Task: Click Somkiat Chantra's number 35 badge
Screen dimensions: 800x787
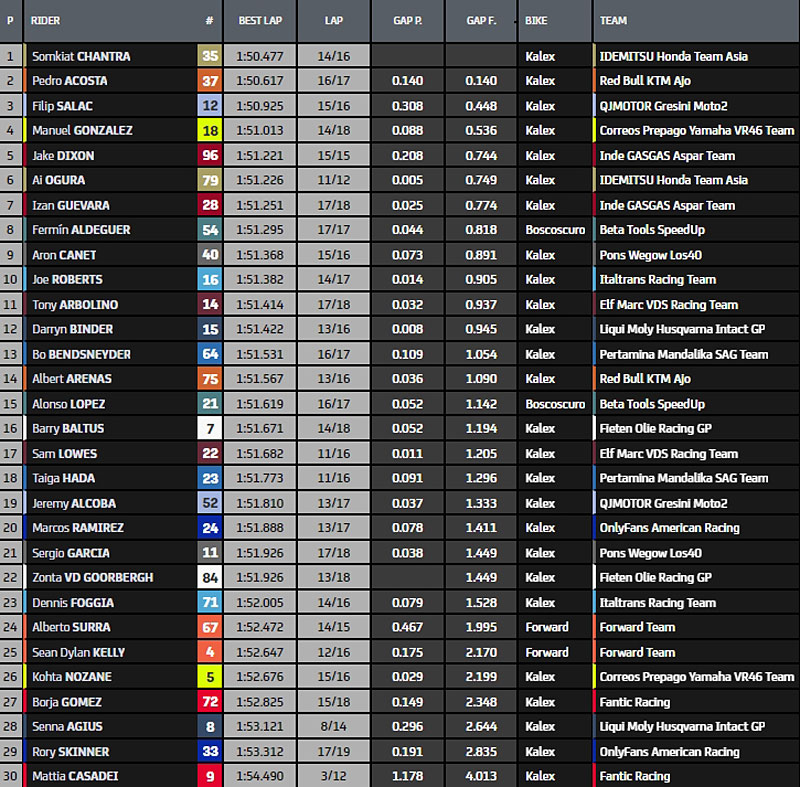Action: click(209, 56)
